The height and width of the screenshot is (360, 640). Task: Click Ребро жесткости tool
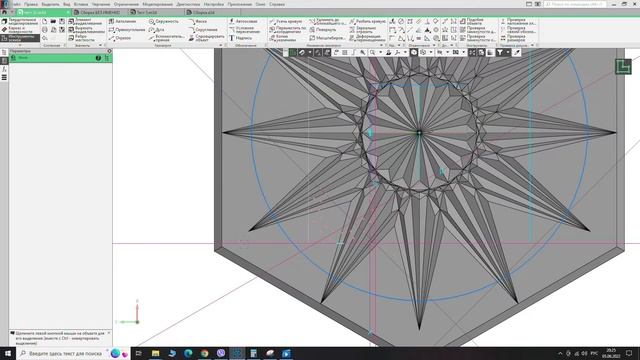(x=82, y=38)
